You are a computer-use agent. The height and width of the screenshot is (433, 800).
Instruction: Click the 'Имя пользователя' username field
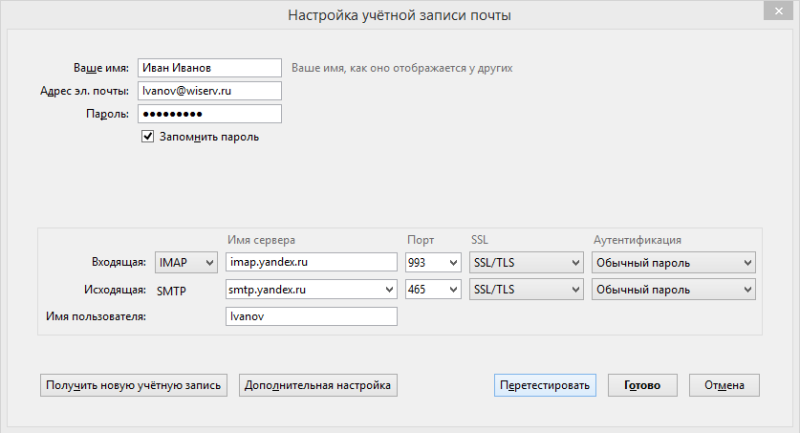tap(311, 316)
